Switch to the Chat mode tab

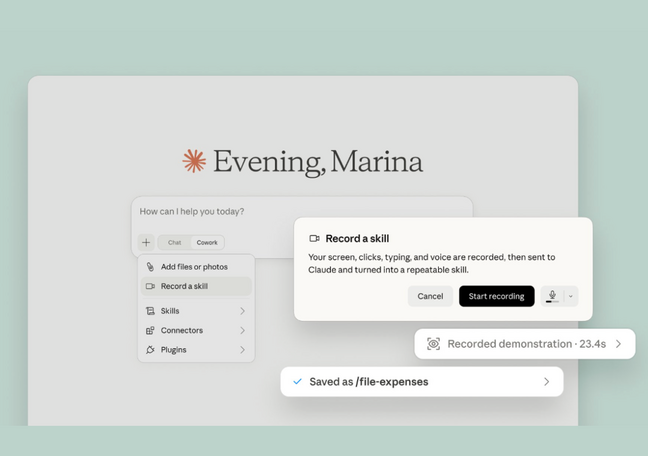pos(174,242)
